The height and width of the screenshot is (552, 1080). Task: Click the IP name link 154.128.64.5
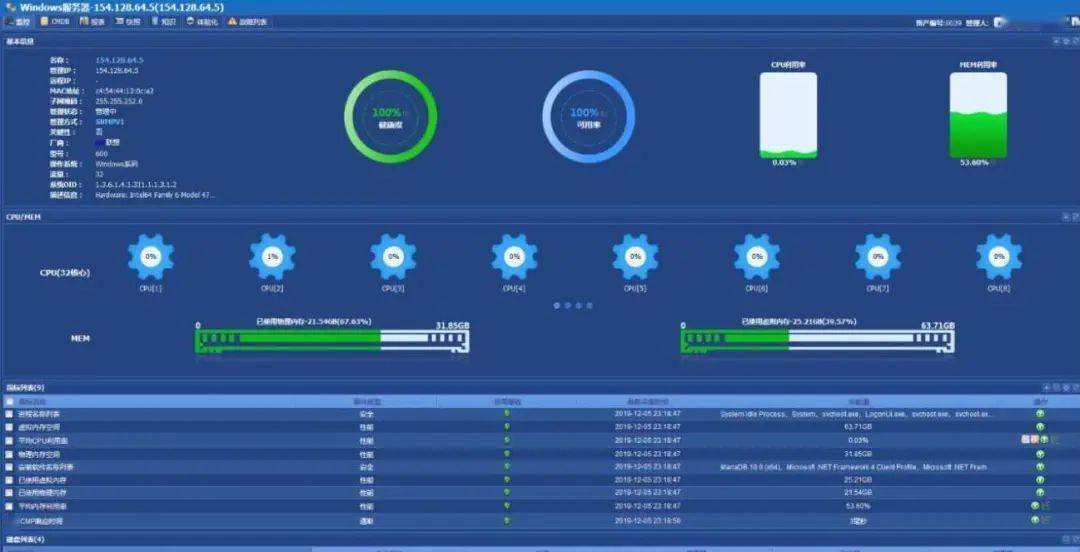coord(117,60)
